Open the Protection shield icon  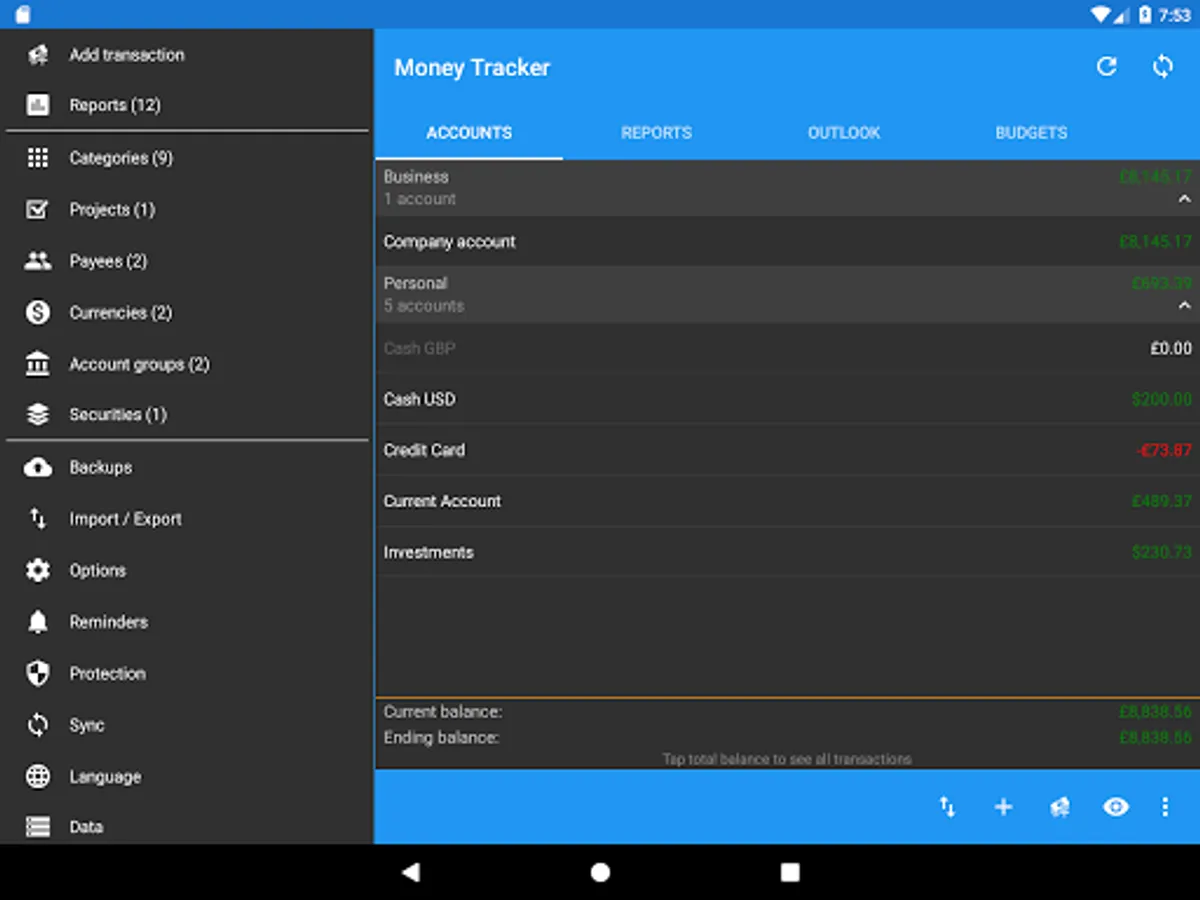click(38, 673)
